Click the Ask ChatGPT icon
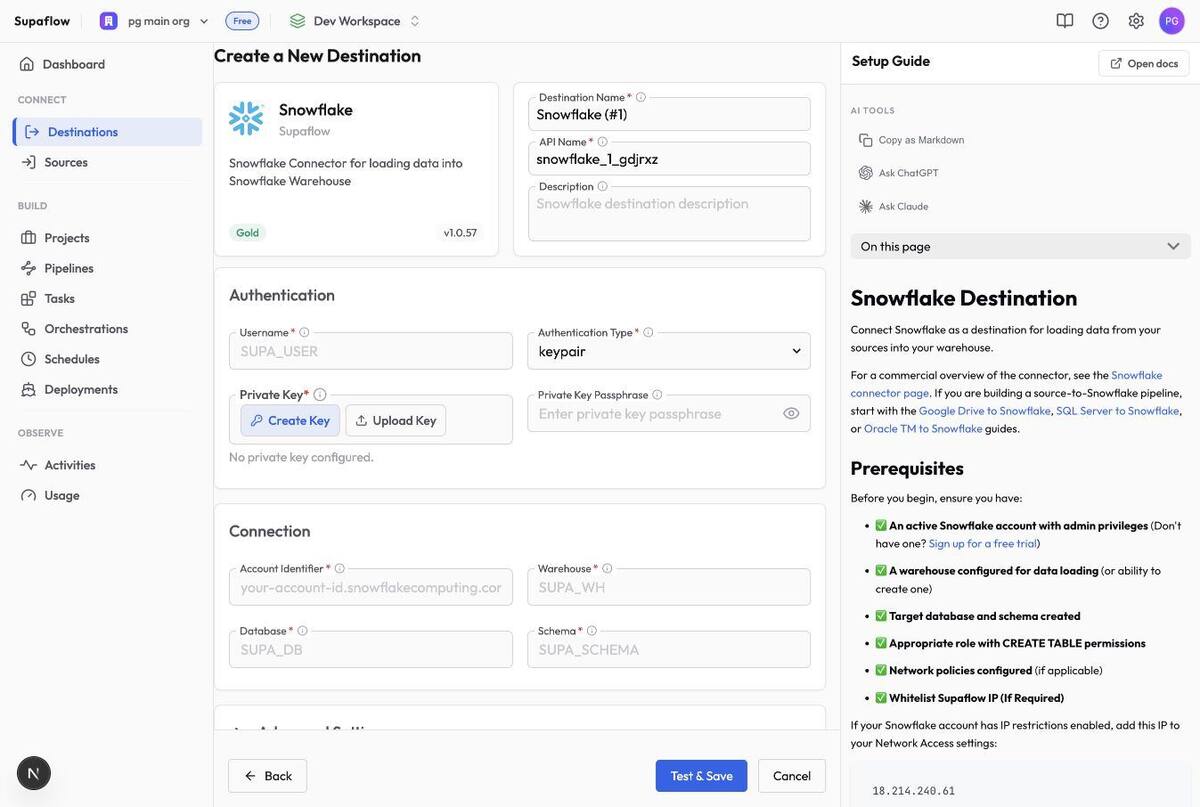1200x807 pixels. coord(866,173)
